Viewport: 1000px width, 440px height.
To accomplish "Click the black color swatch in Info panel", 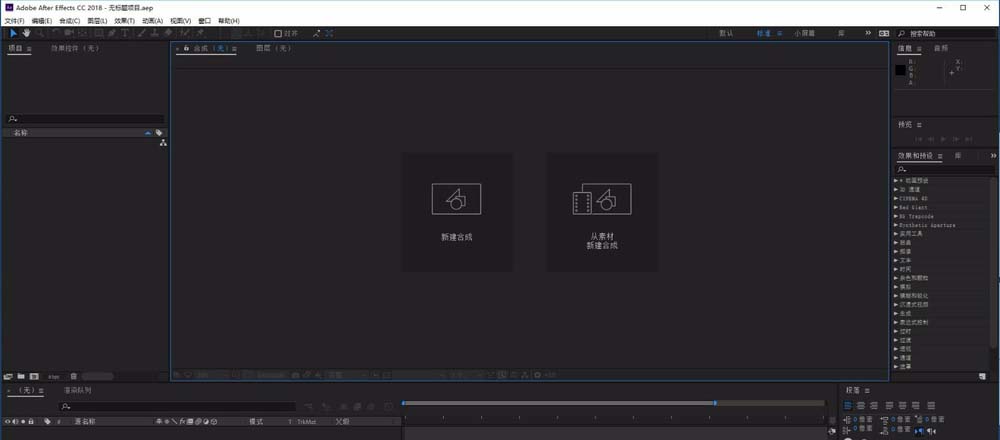I will pos(900,70).
